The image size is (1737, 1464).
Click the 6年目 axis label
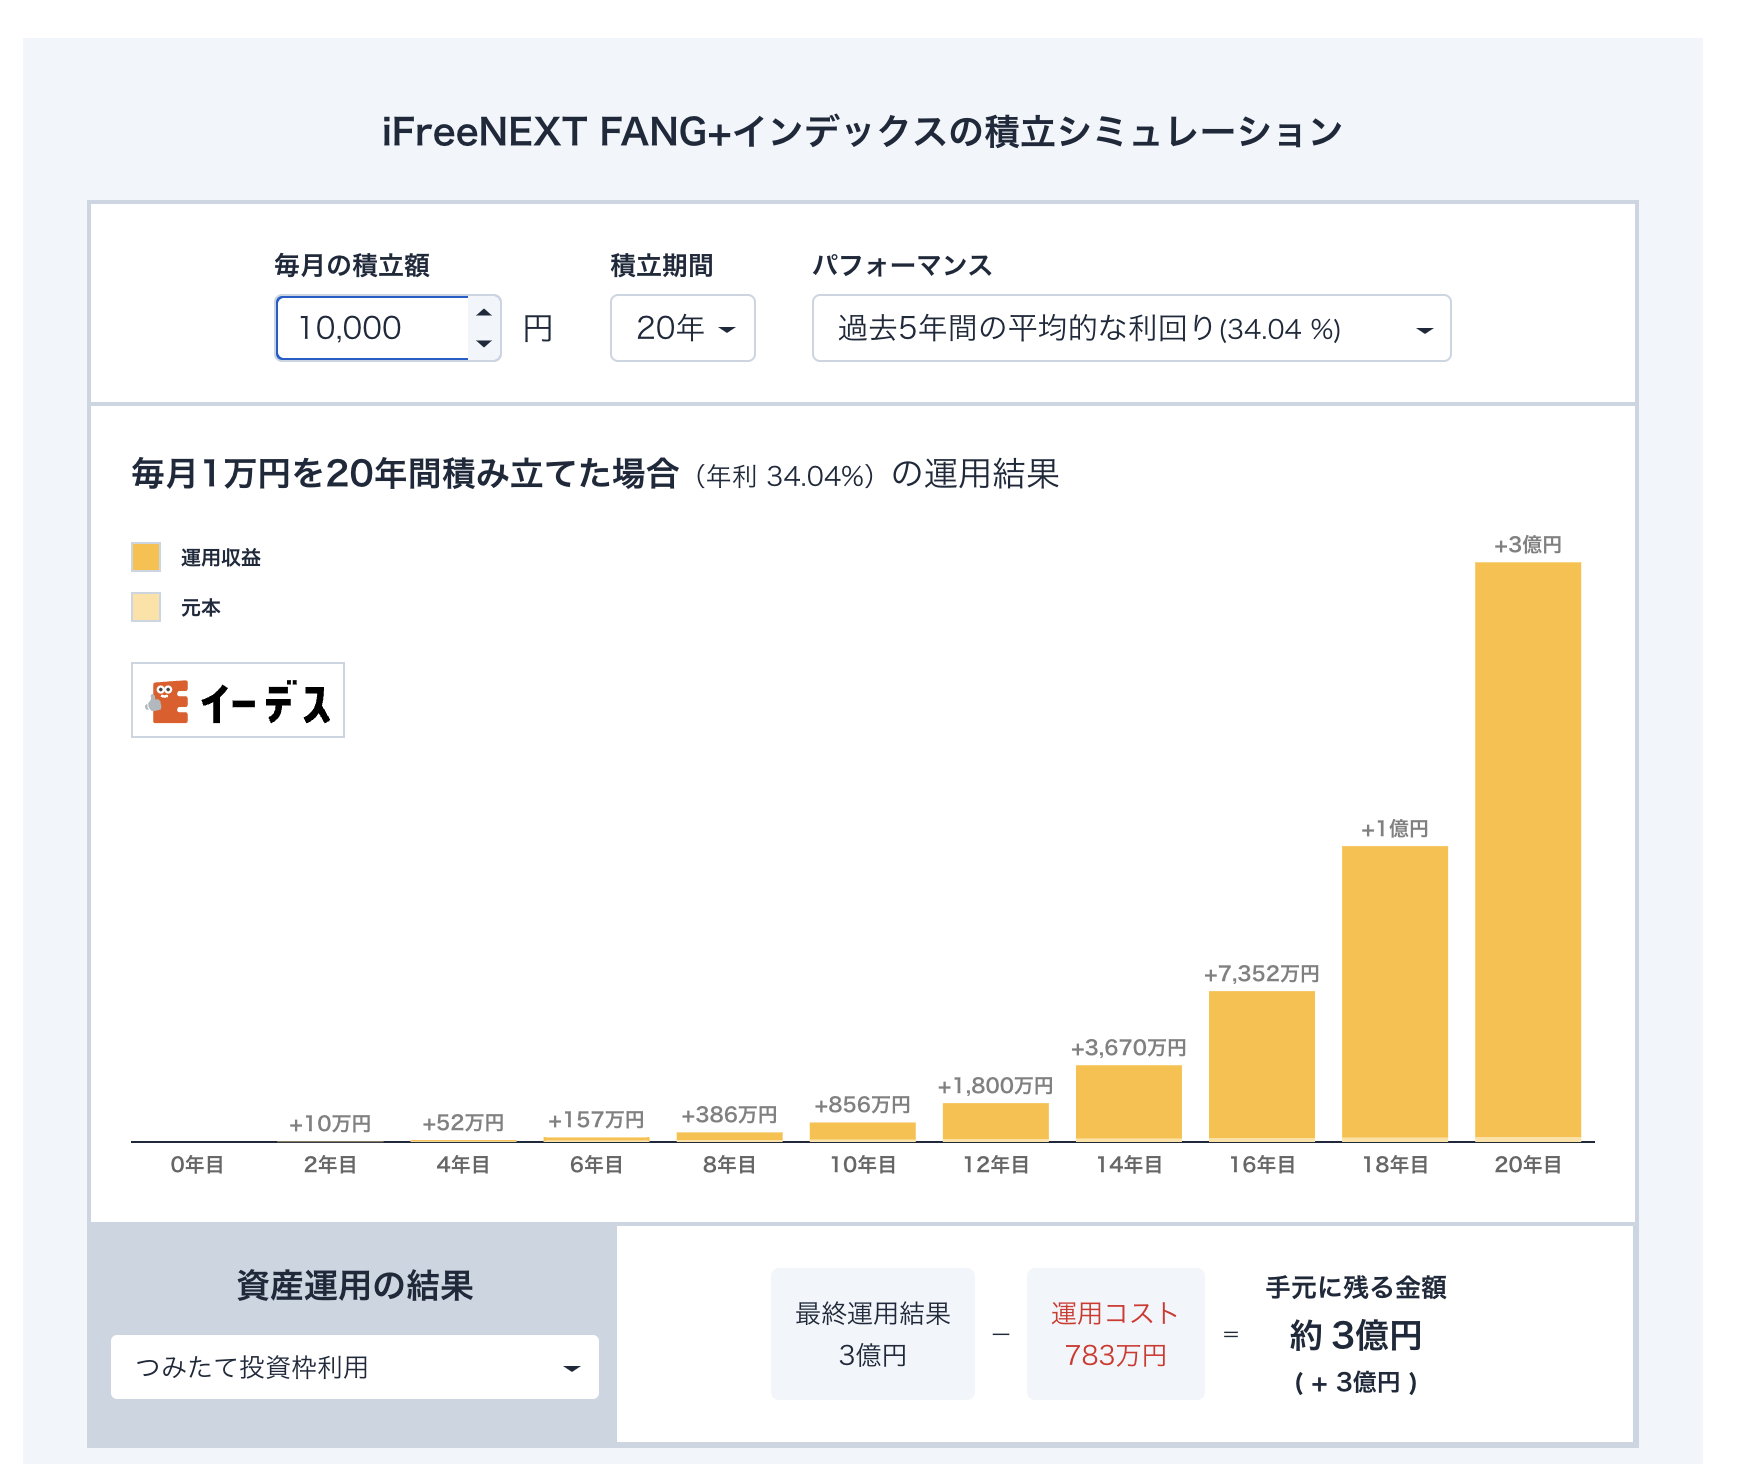coord(596,1165)
